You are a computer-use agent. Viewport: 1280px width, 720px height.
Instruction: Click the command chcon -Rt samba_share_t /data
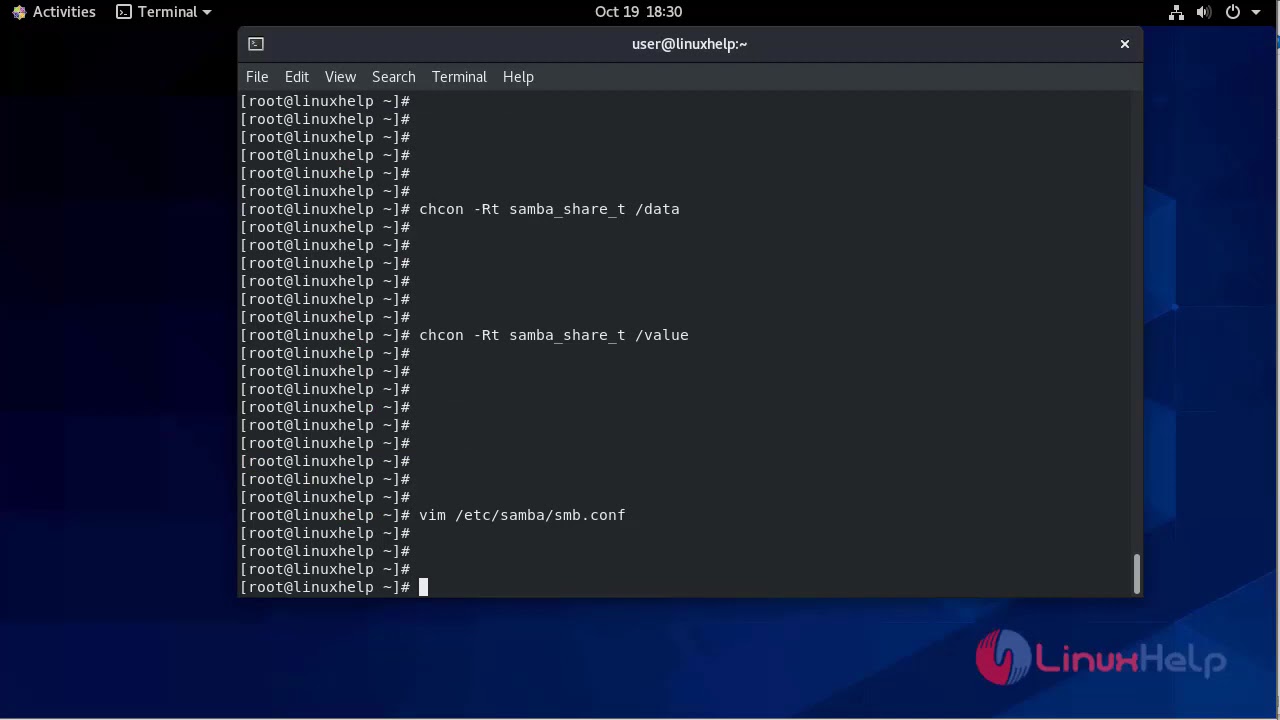tap(549, 209)
